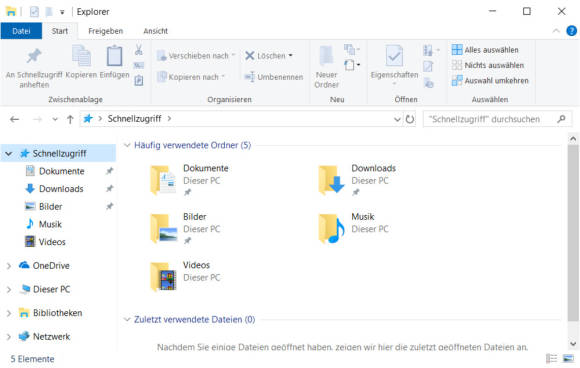The width and height of the screenshot is (580, 368).
Task: Open the Ansicht ribbon tab
Action: (155, 31)
